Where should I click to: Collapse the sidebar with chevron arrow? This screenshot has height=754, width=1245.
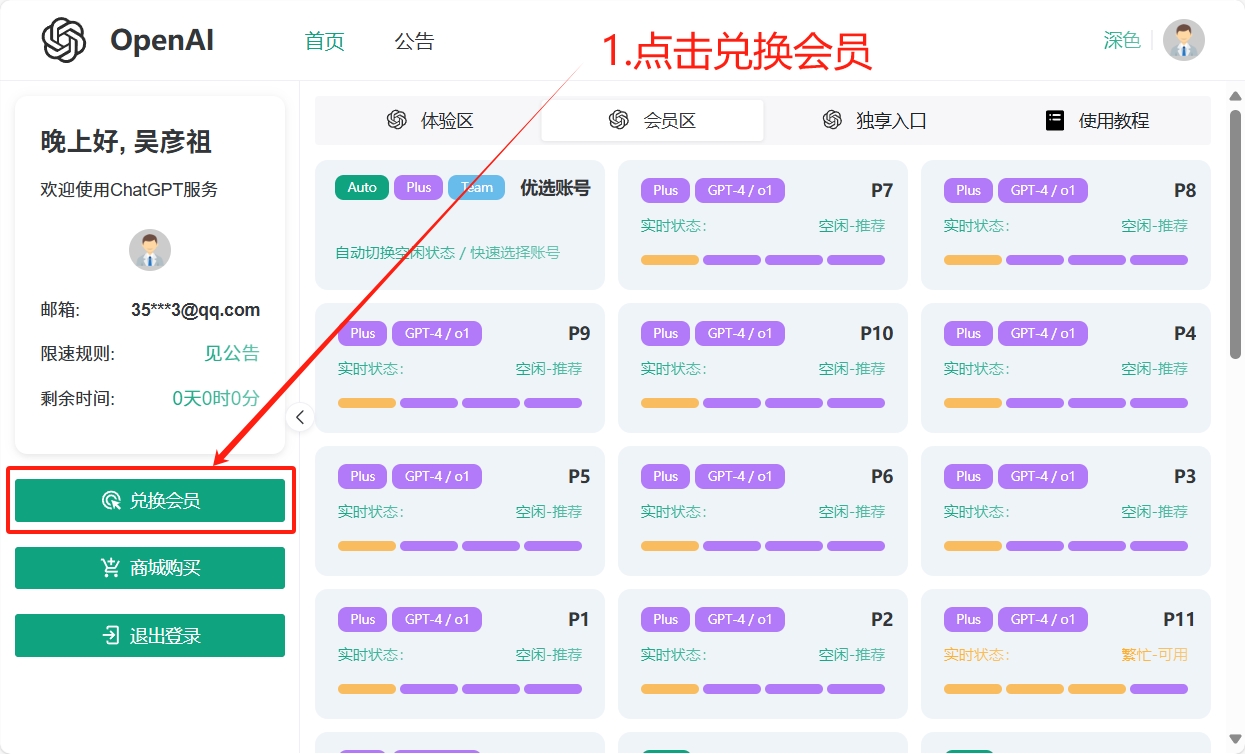(x=300, y=418)
